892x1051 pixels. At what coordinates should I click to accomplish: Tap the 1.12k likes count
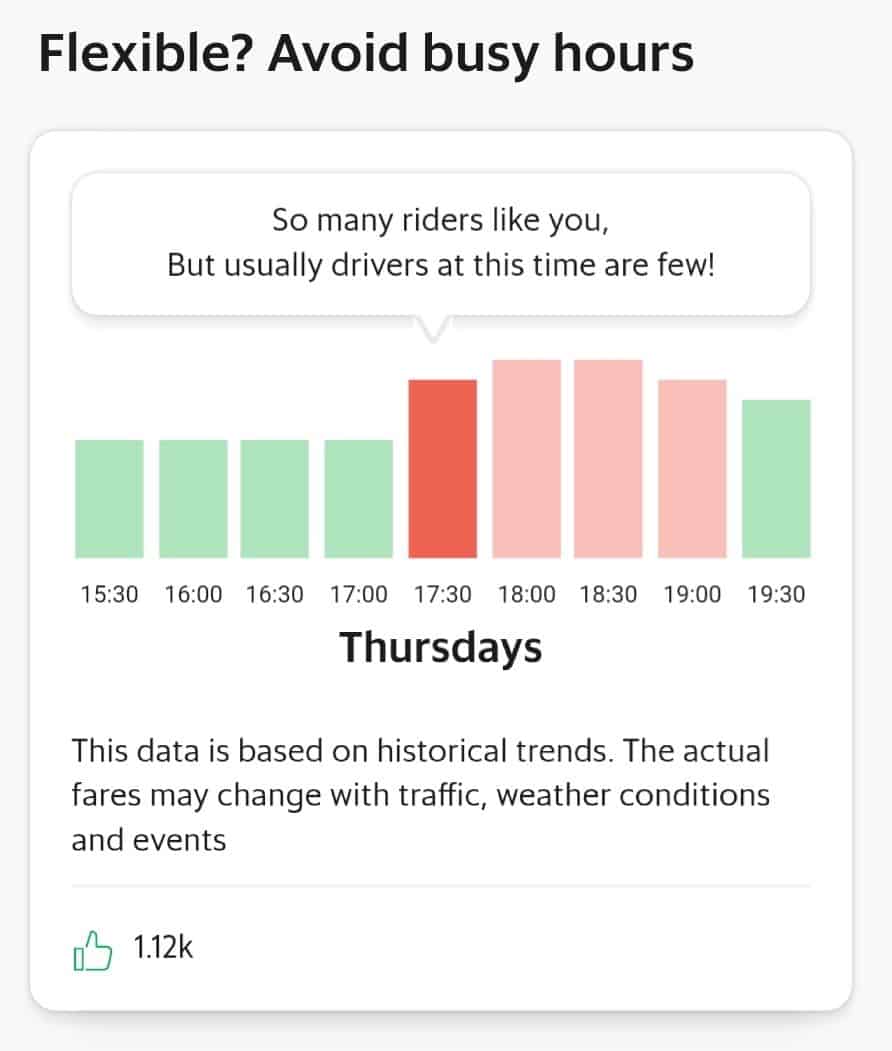tap(163, 948)
